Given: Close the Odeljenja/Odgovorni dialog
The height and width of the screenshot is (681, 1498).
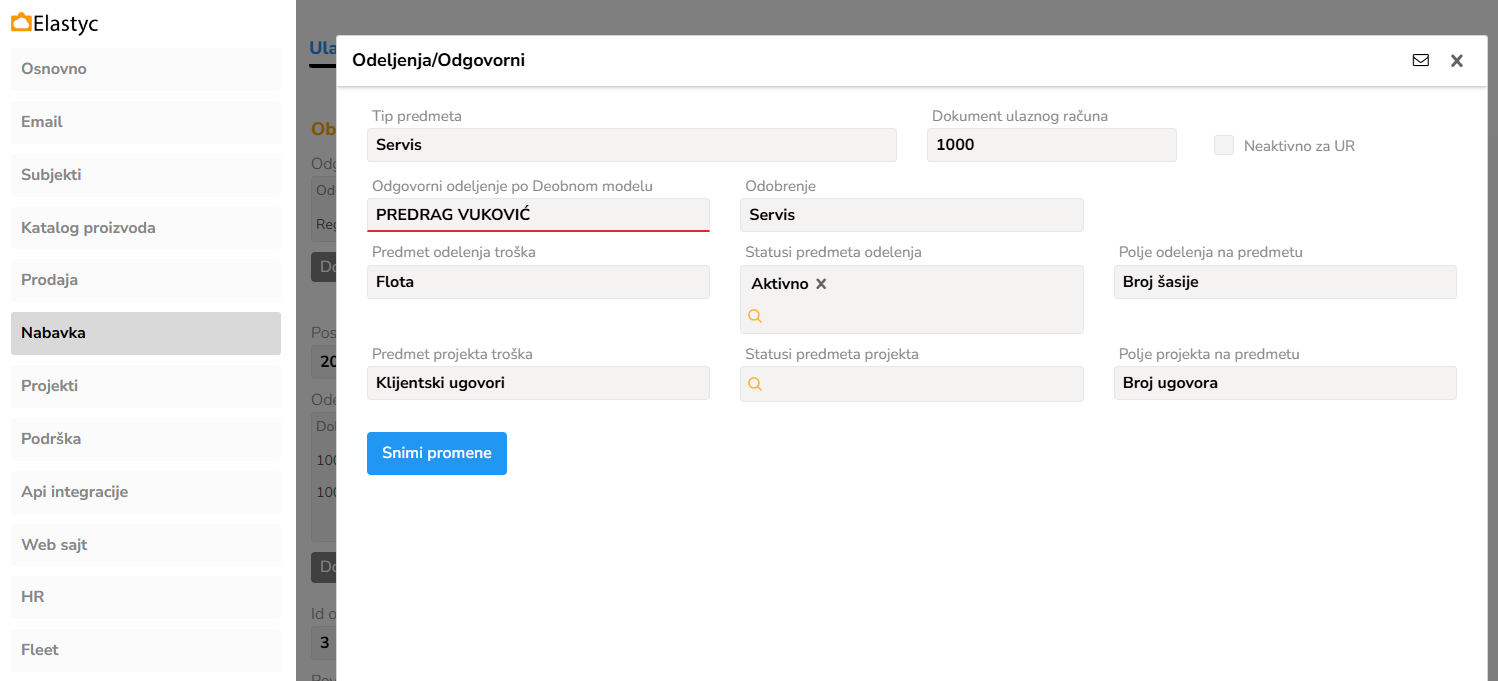Looking at the screenshot, I should tap(1457, 61).
